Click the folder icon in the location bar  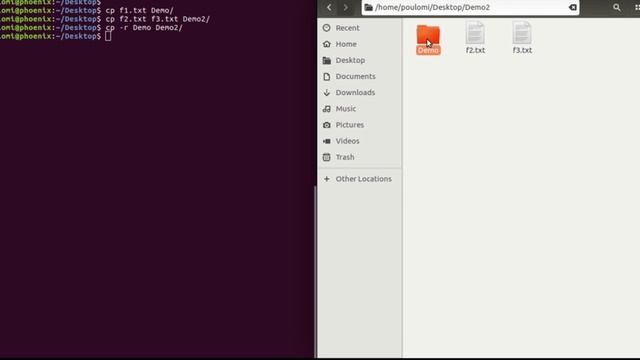369,7
